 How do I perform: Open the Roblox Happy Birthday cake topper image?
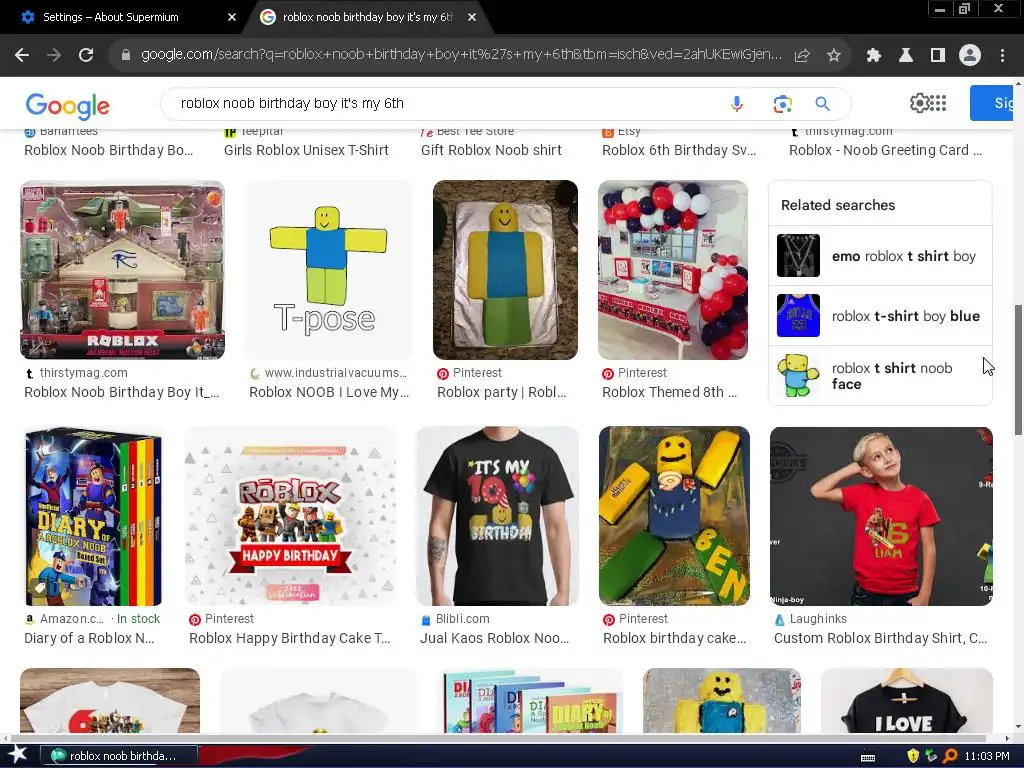pos(290,516)
